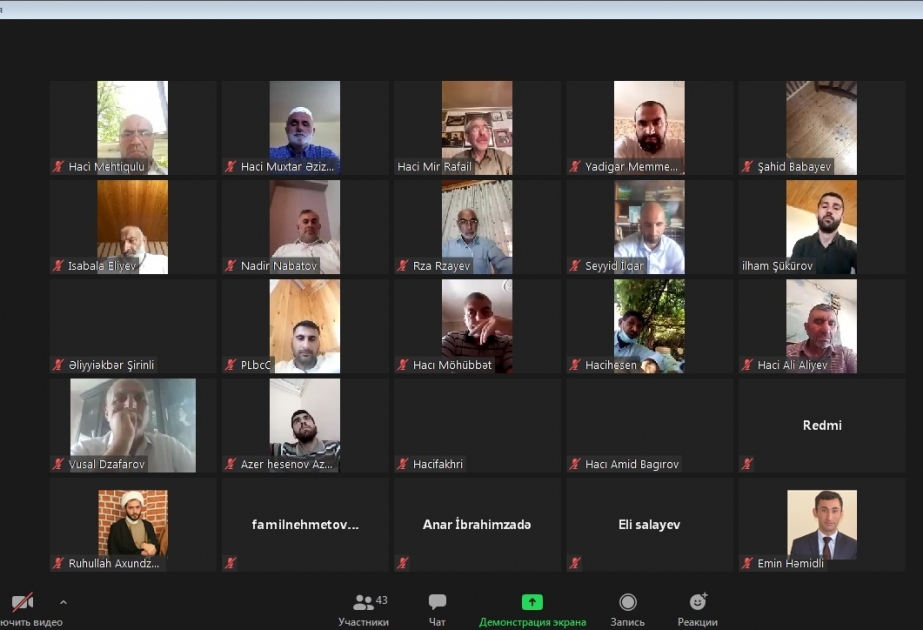Click muted mic icon beside Vusal Dzafarov
Viewport: 923px width, 630px height.
(58, 464)
